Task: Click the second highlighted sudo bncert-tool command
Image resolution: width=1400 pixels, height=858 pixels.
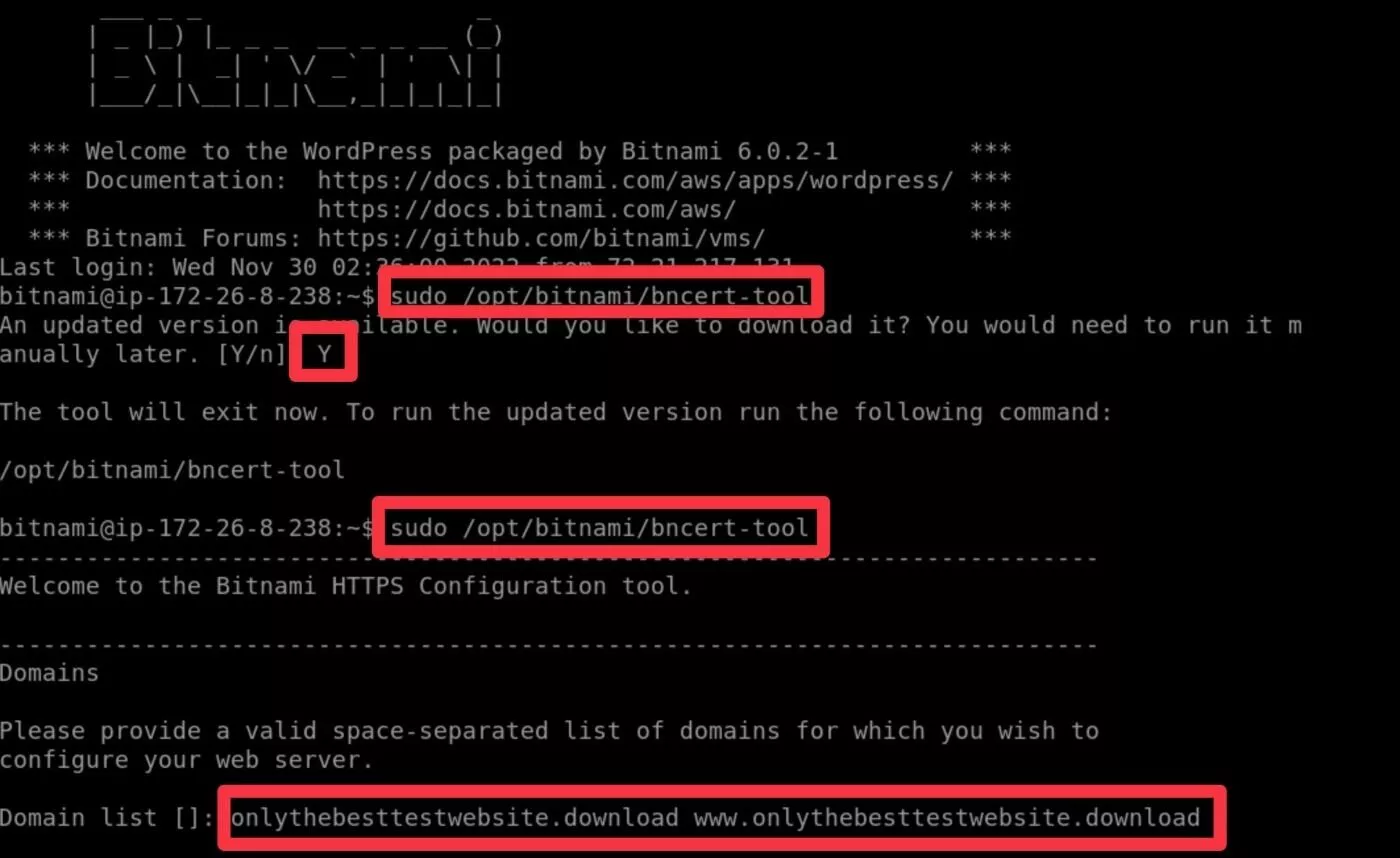Action: coord(599,527)
